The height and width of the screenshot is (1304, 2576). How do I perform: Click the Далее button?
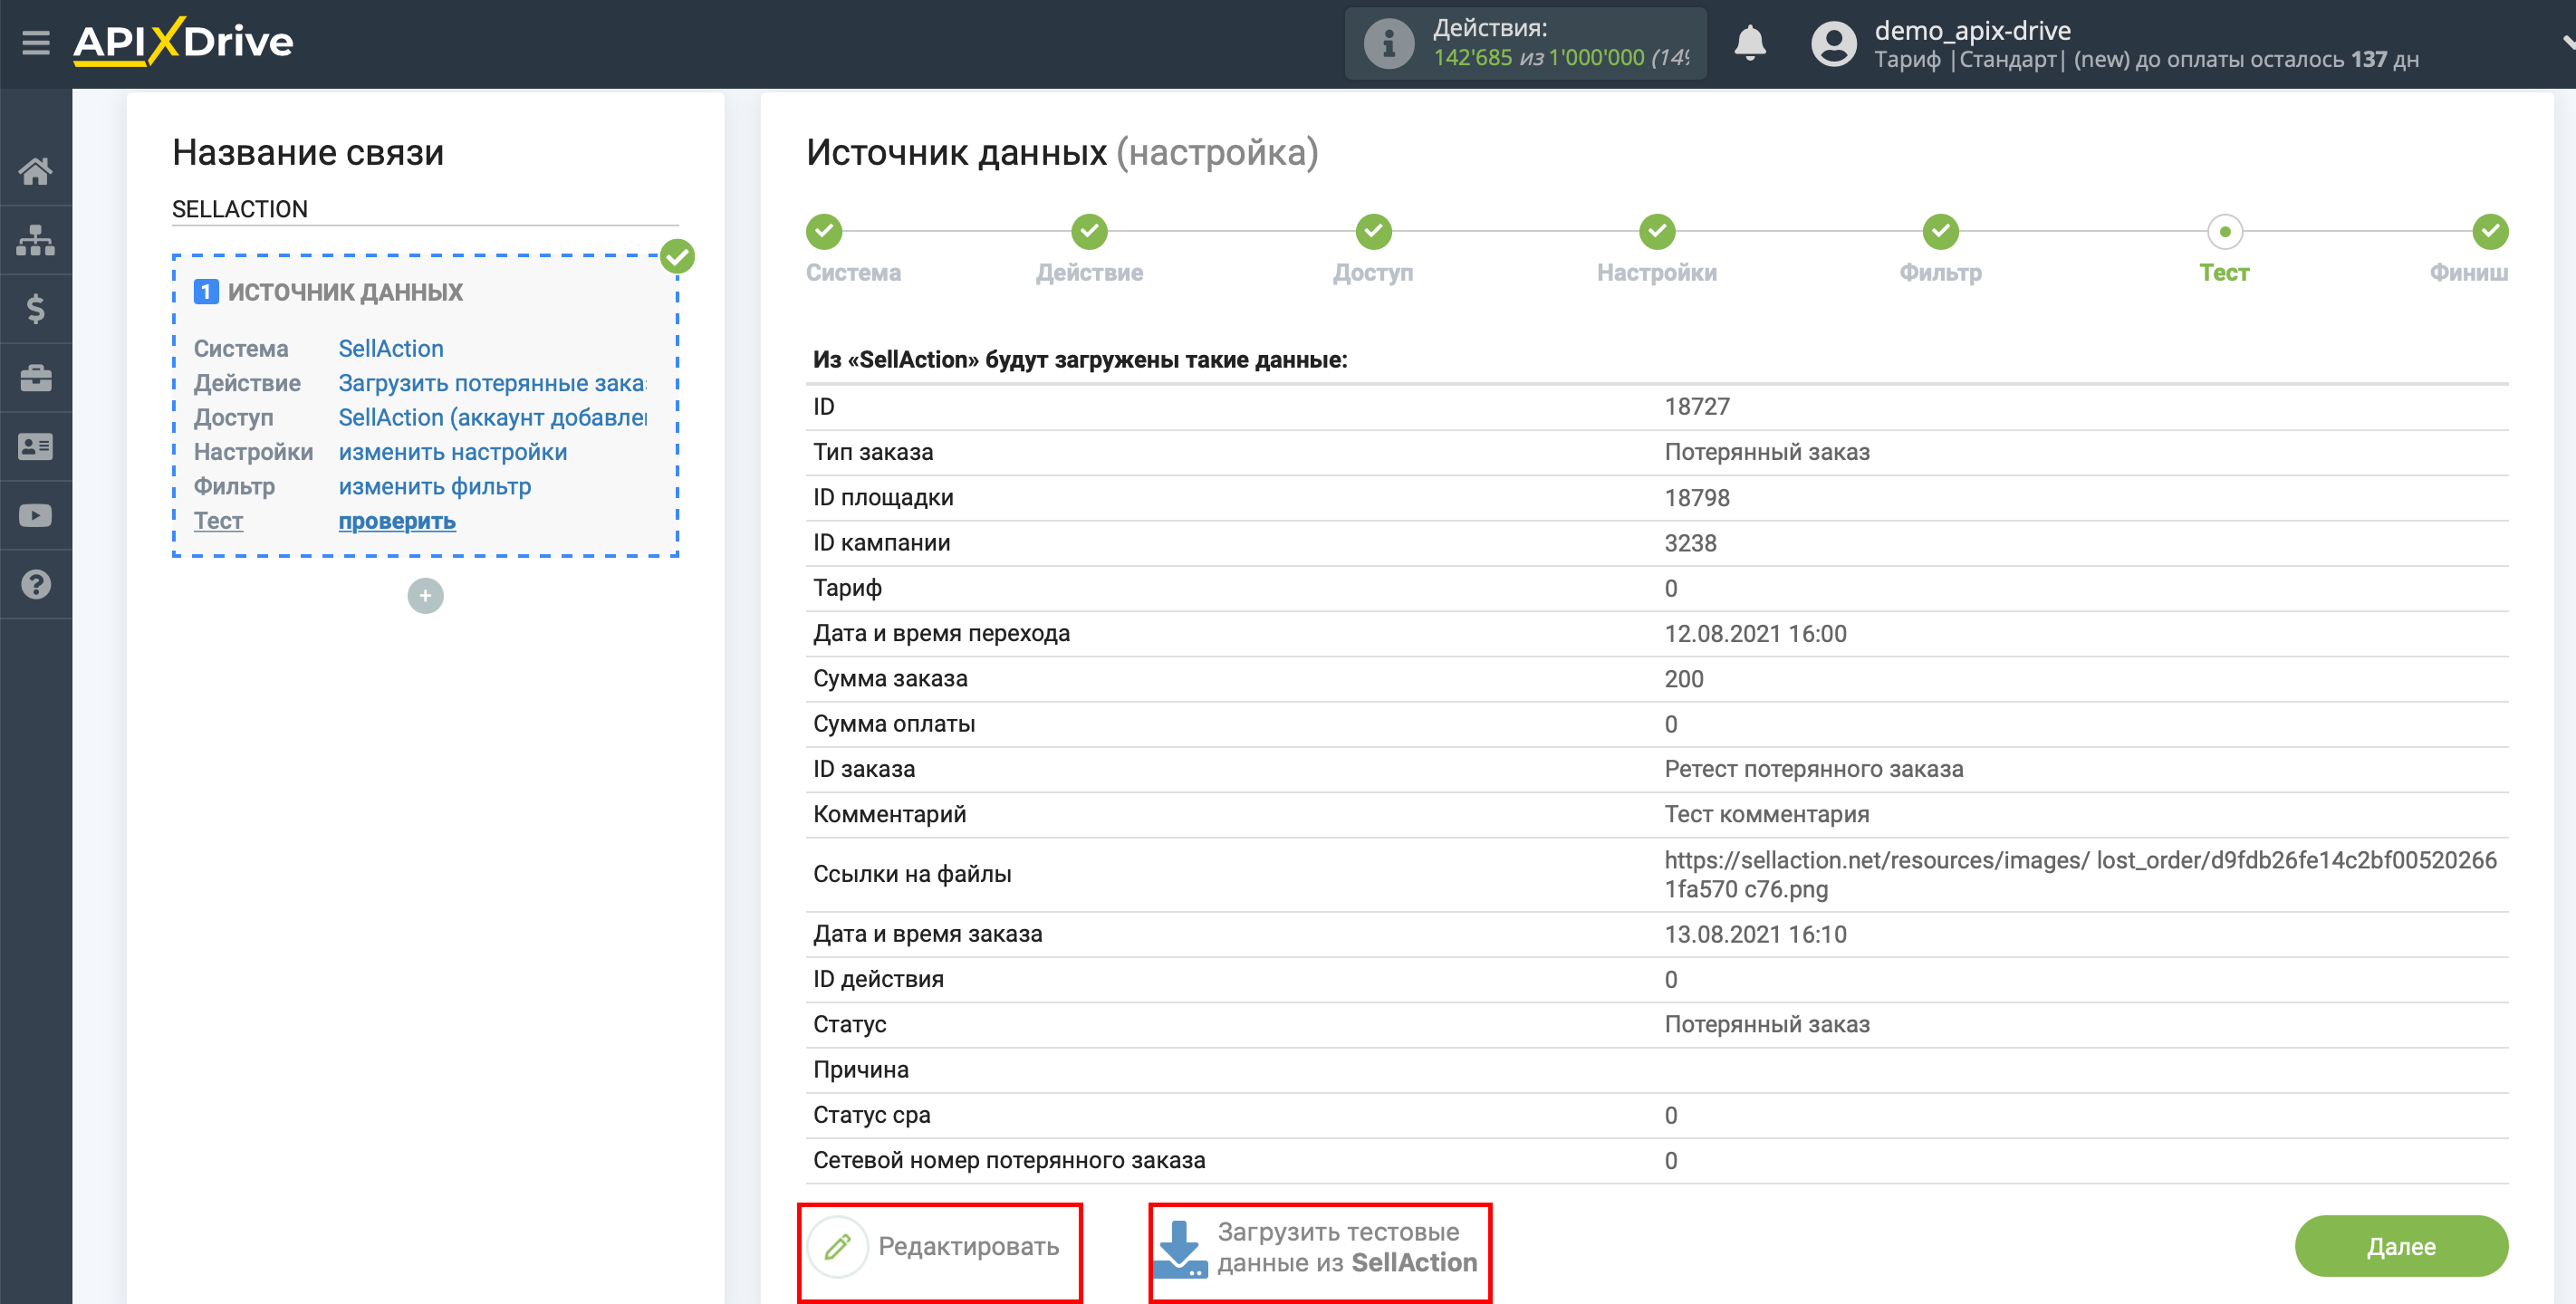point(2401,1246)
